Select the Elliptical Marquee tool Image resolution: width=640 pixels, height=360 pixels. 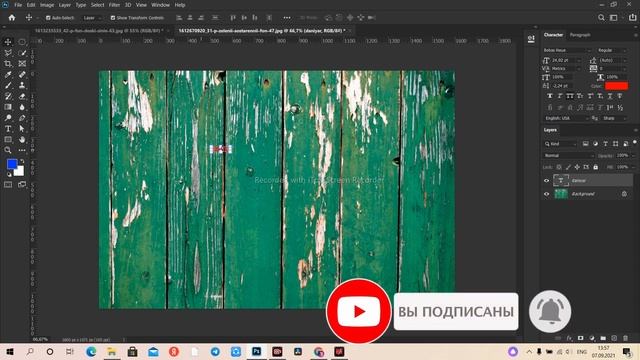22,42
